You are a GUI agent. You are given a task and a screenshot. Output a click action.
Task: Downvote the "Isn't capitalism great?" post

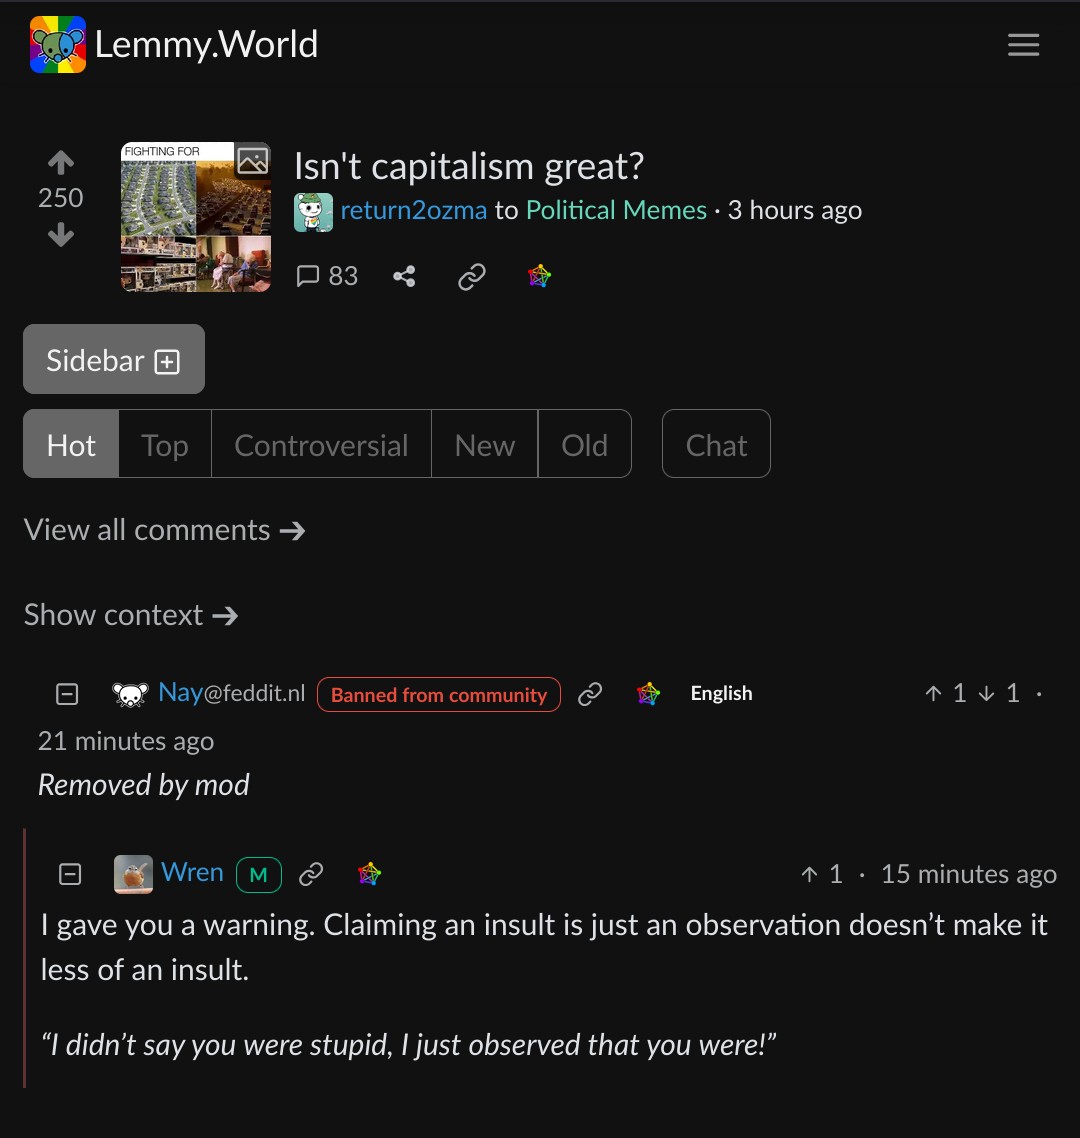pos(61,234)
